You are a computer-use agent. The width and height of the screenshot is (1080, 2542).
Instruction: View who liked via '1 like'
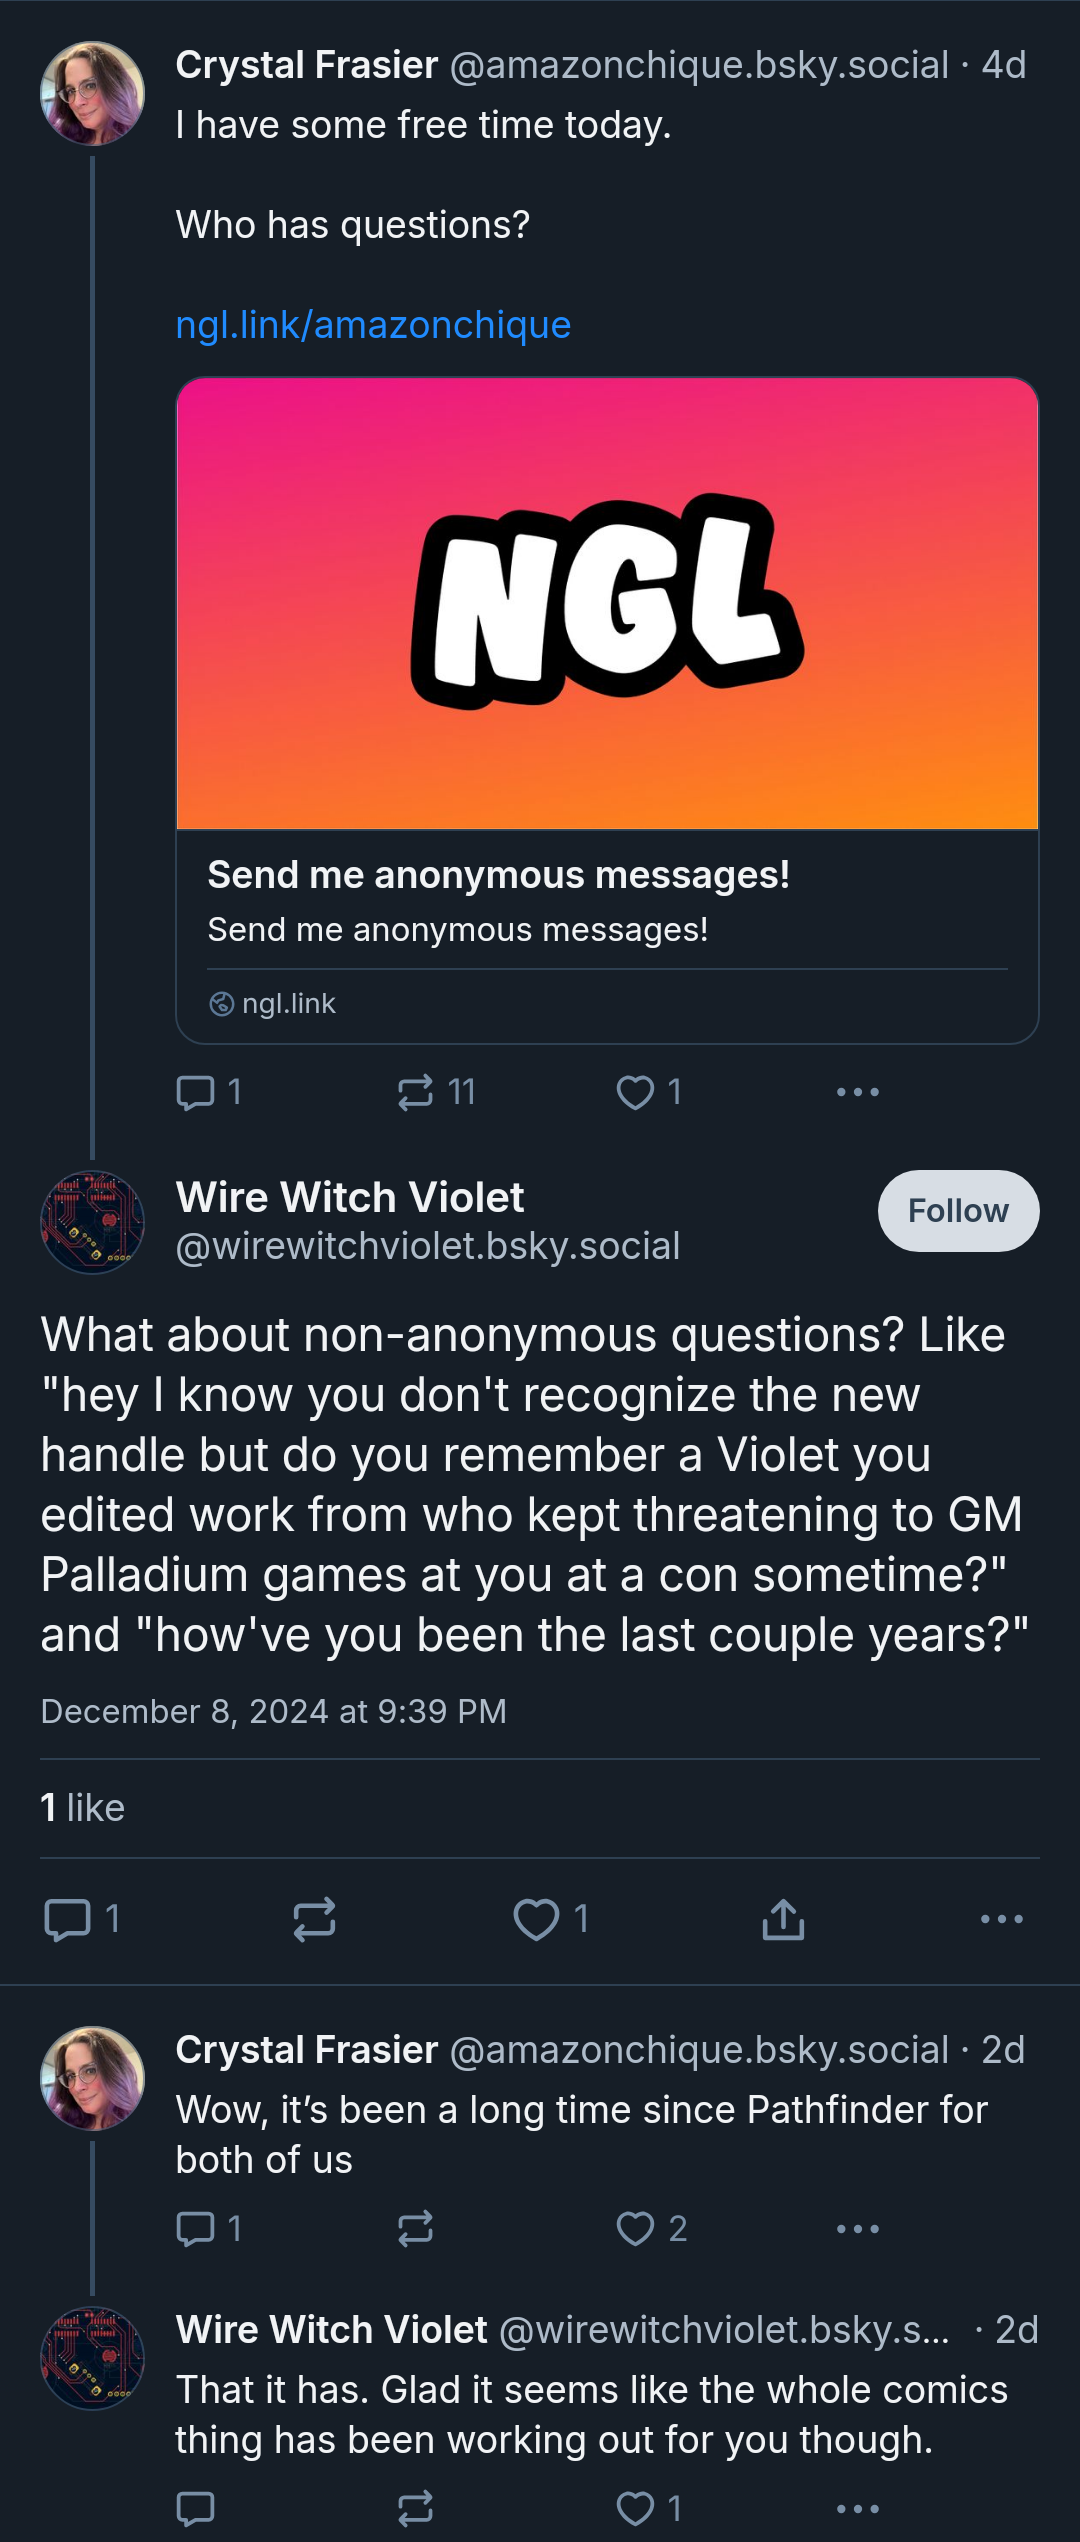(x=82, y=1808)
